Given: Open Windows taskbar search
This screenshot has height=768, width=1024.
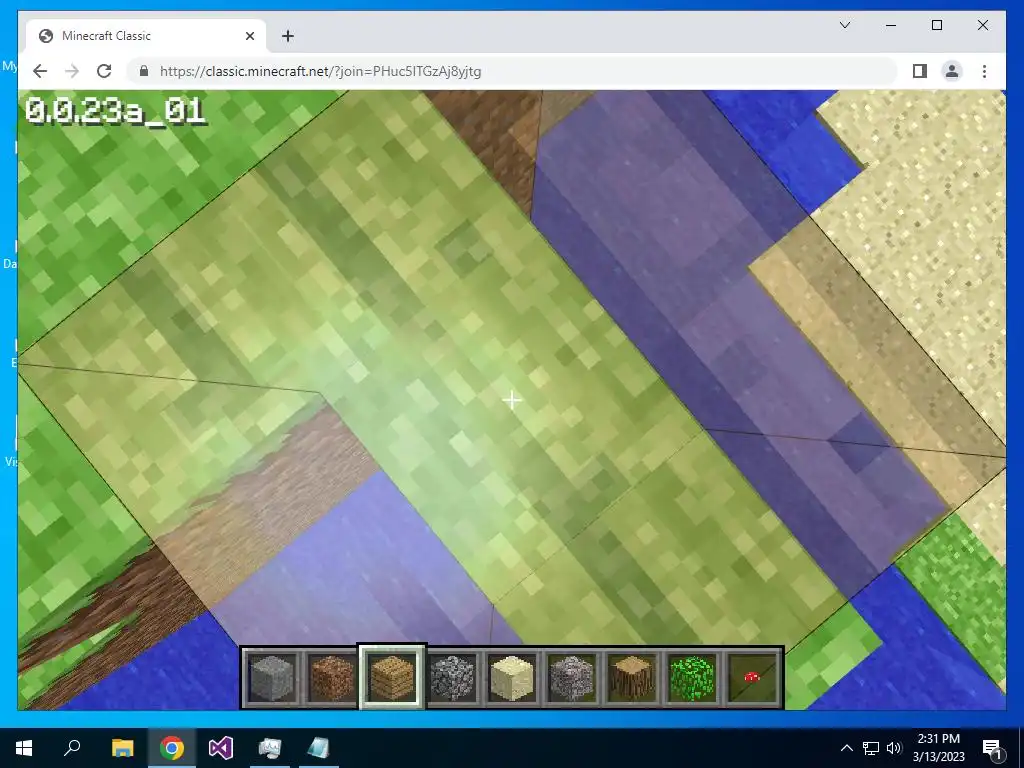Looking at the screenshot, I should coord(72,748).
